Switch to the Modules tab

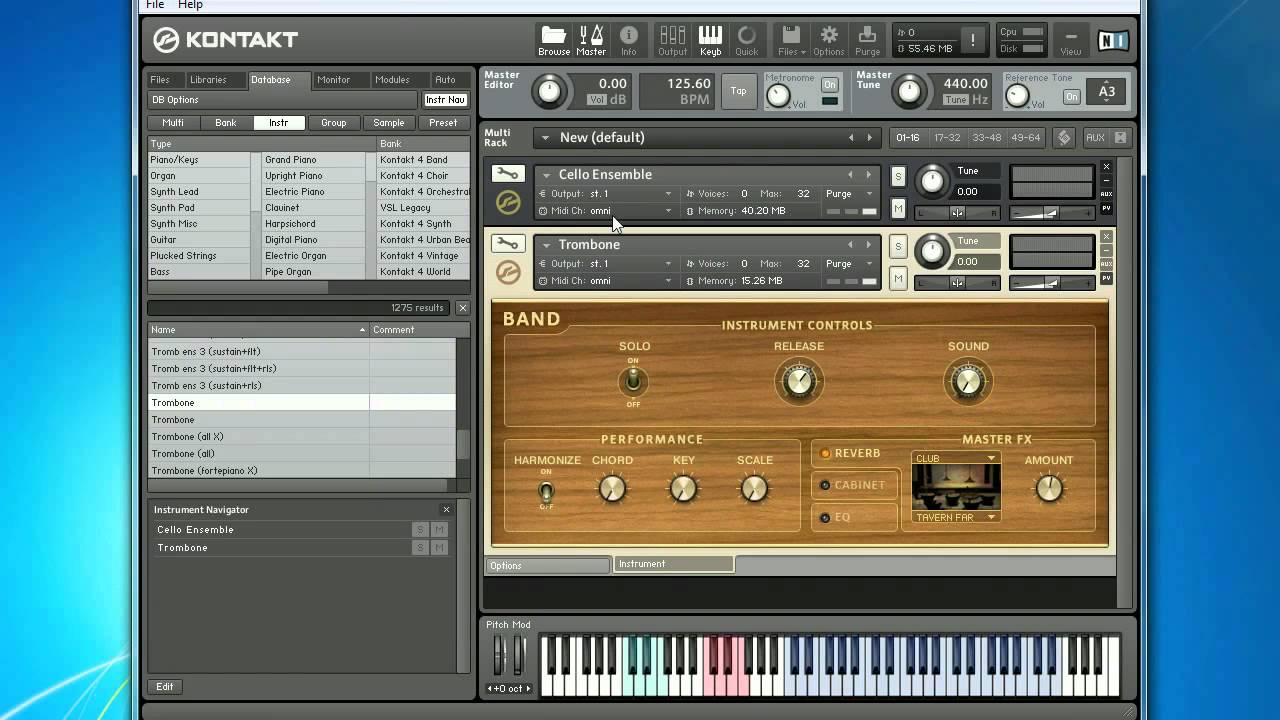[x=392, y=80]
